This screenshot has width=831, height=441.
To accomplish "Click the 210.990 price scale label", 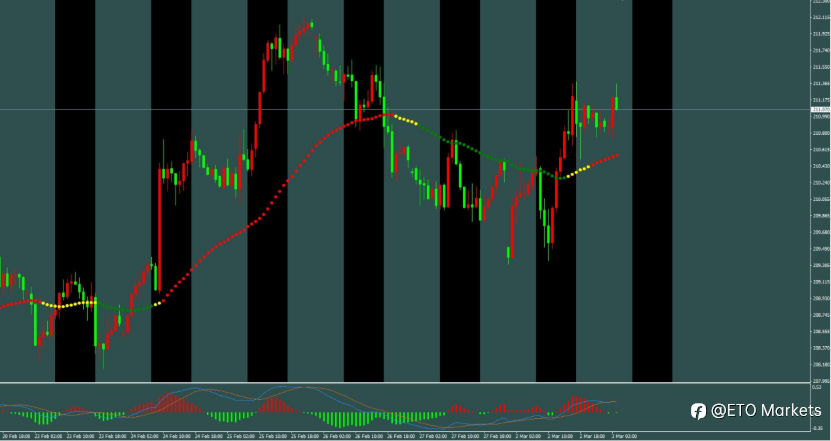I will click(x=821, y=116).
